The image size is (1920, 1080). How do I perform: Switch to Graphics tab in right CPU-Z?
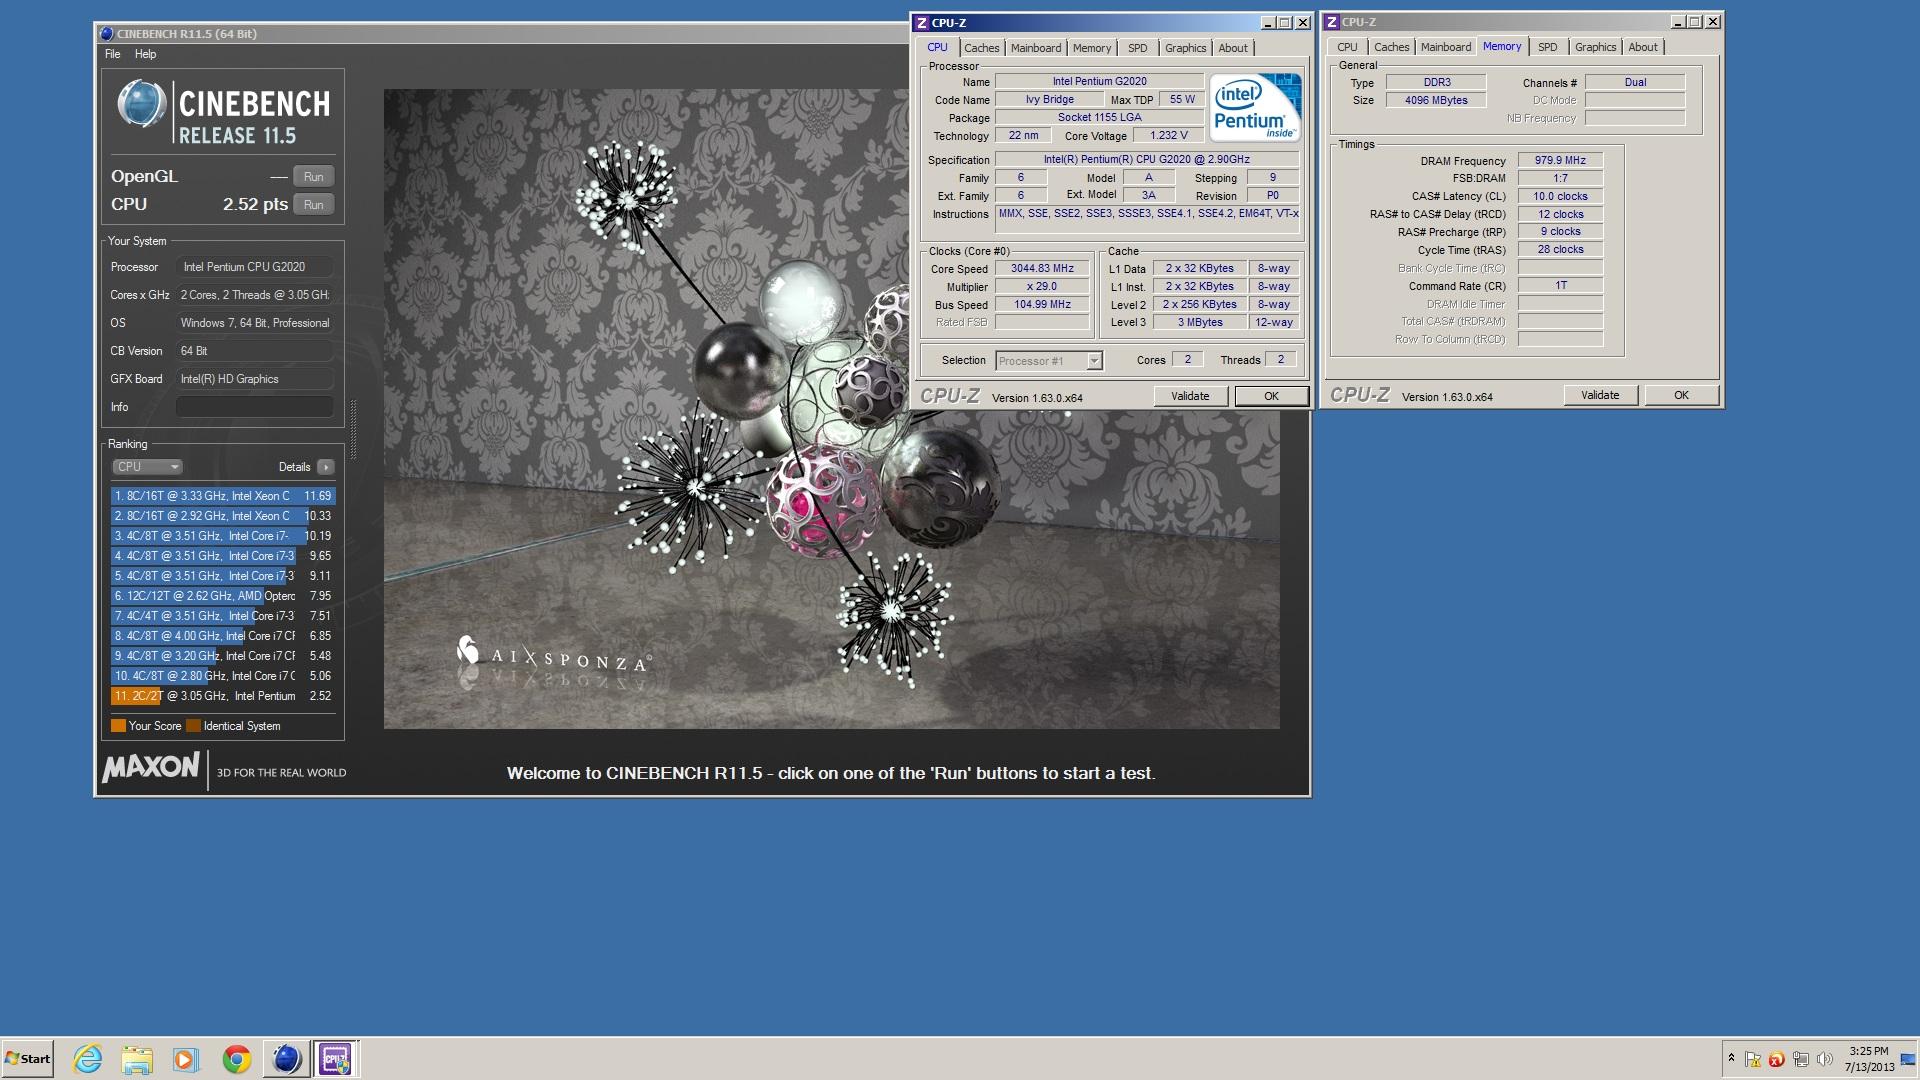click(1595, 47)
